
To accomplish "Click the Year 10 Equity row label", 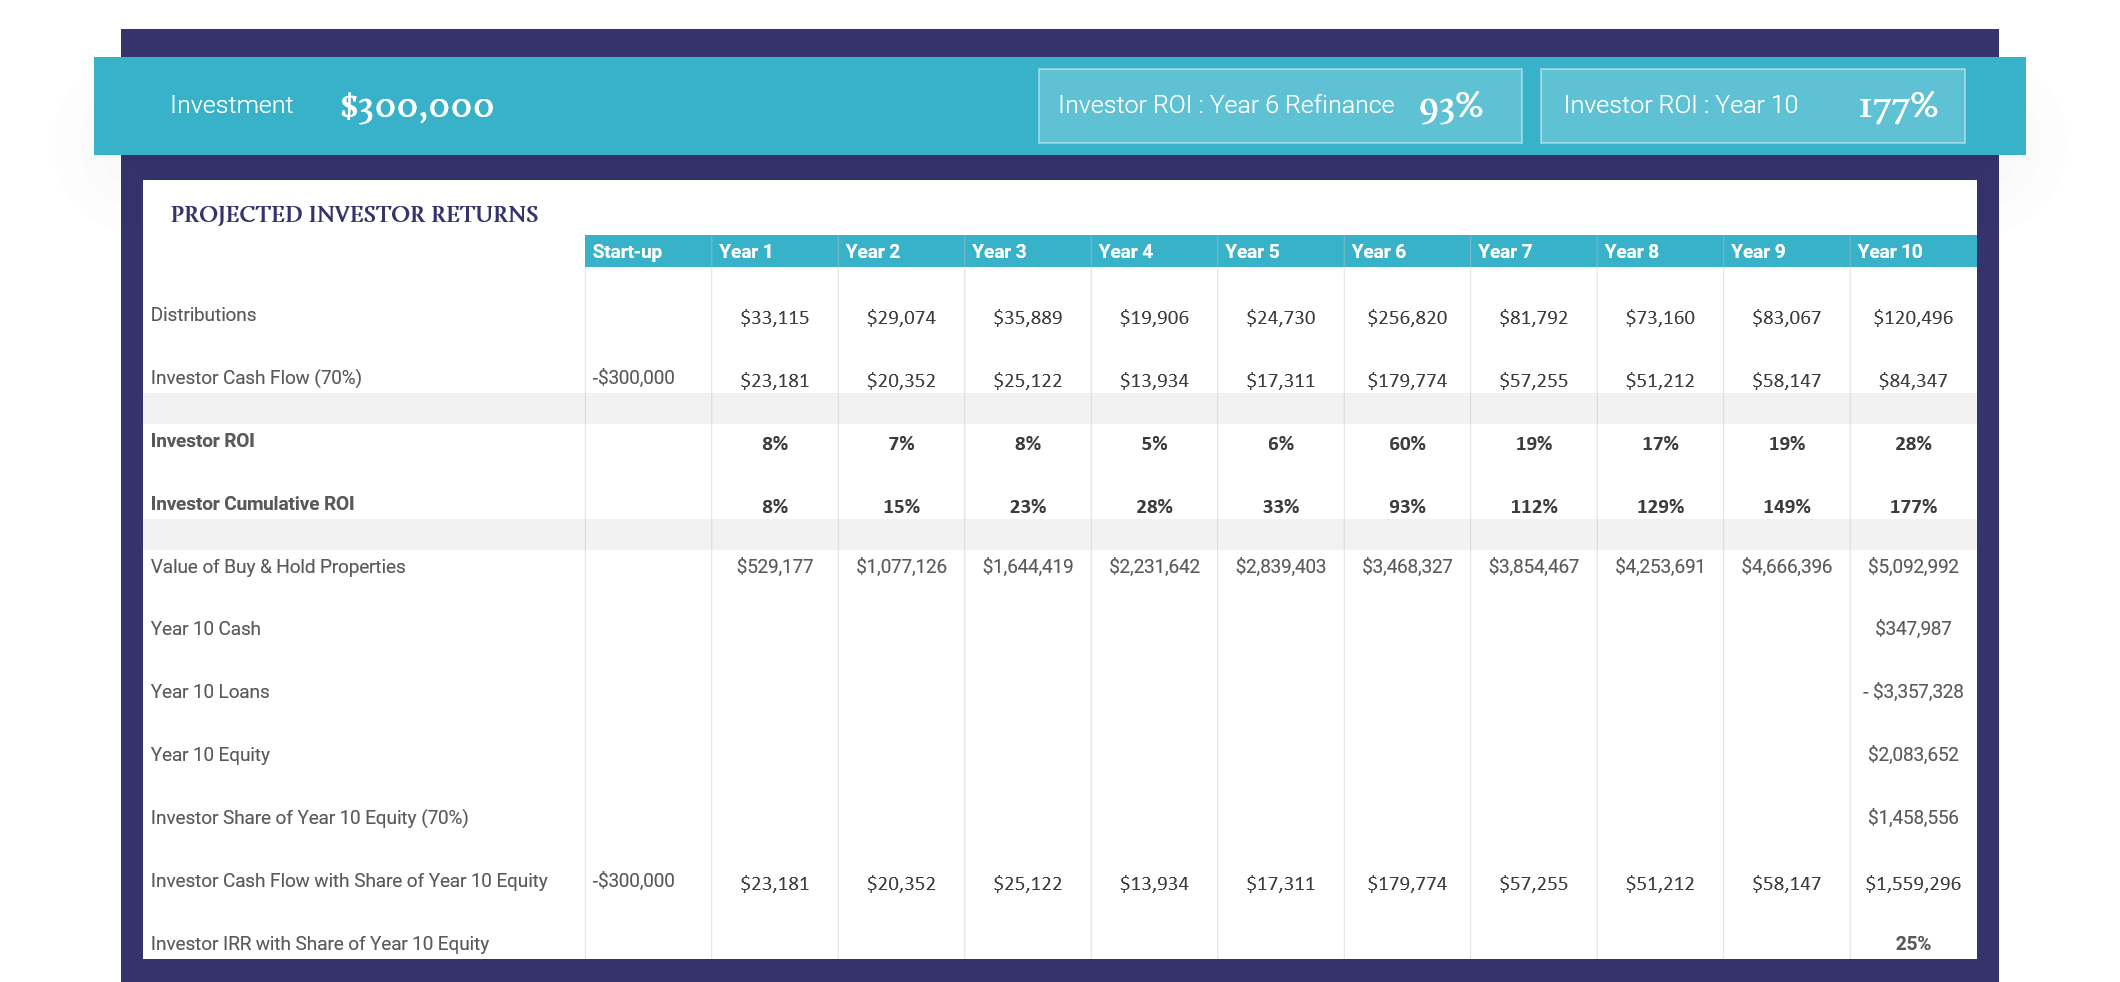I will 210,755.
